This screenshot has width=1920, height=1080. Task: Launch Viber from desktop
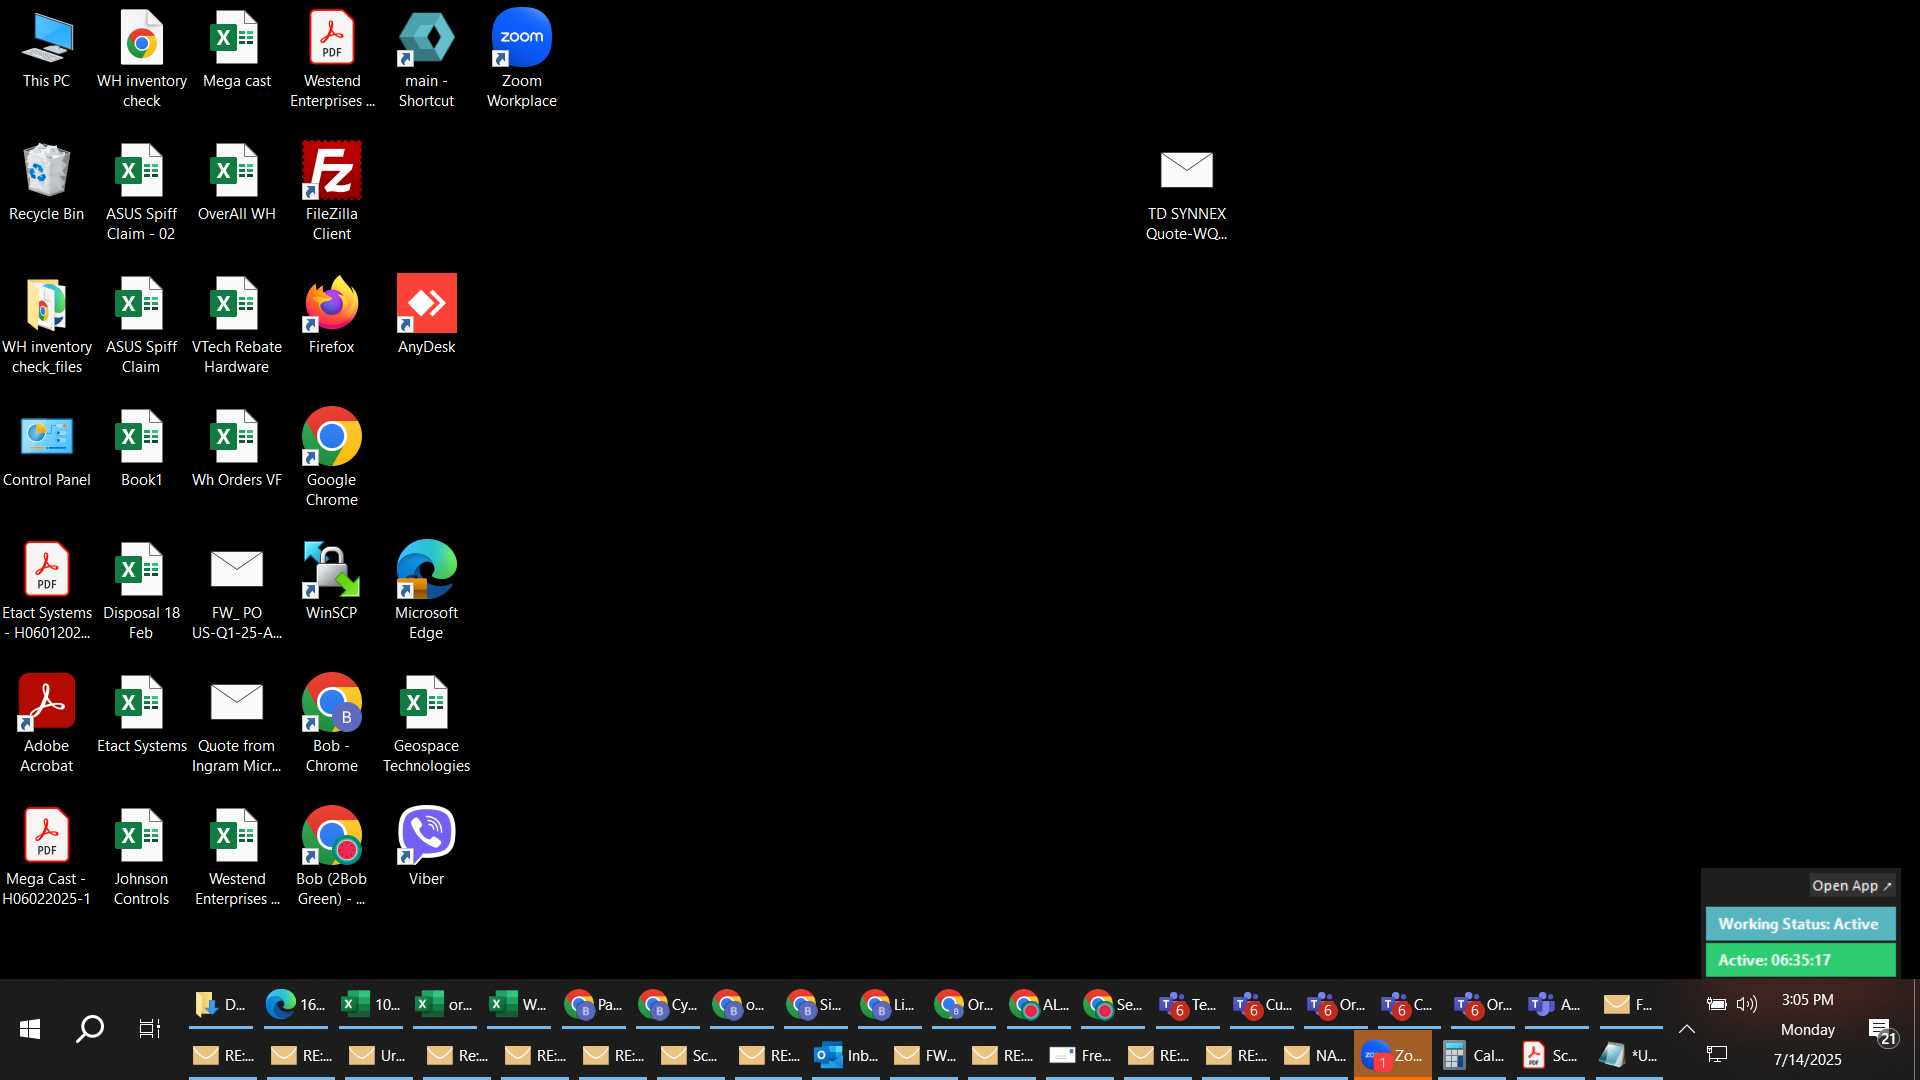[x=426, y=848]
